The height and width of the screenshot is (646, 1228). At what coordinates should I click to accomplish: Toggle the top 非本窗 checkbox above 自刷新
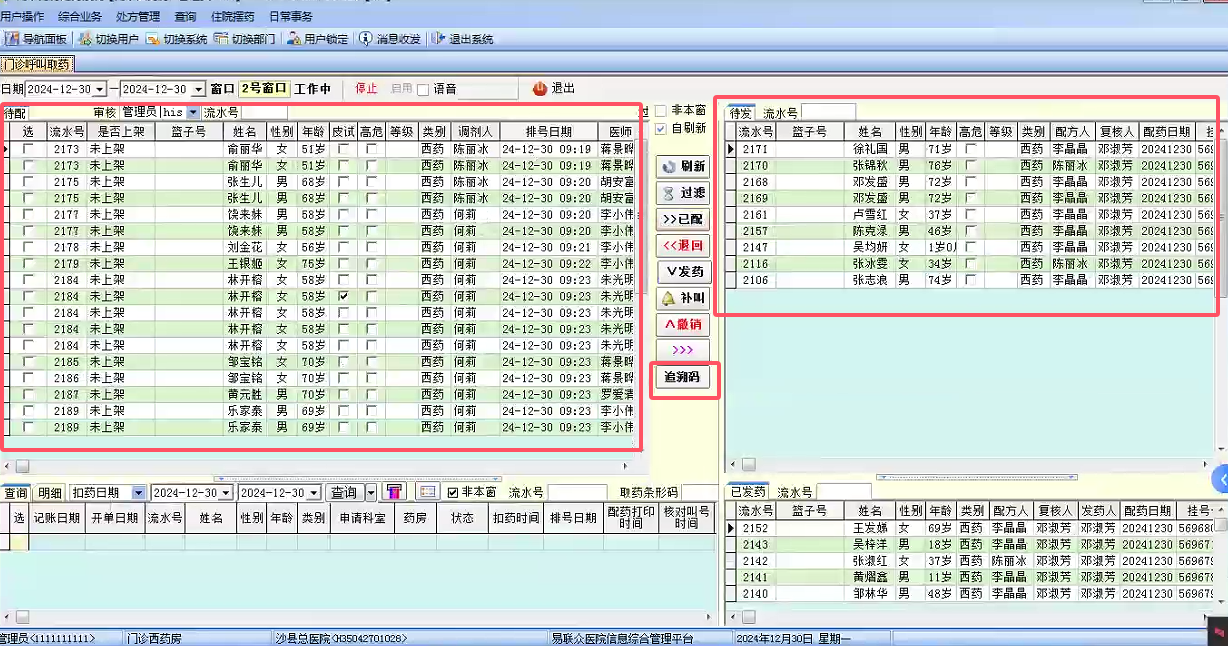tap(660, 111)
